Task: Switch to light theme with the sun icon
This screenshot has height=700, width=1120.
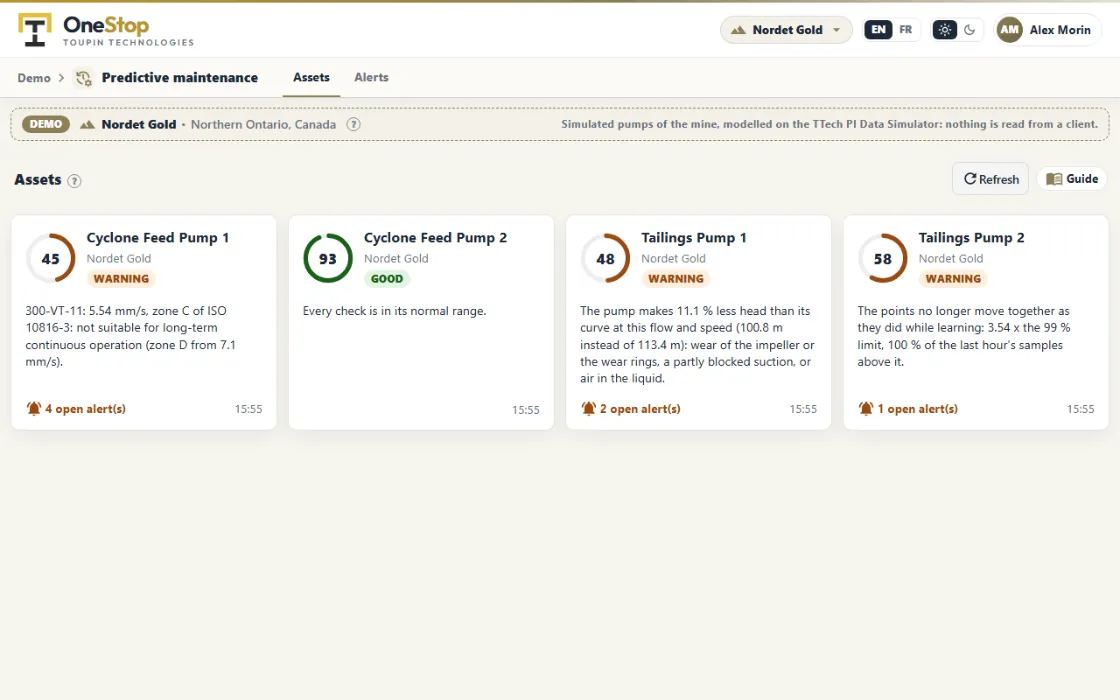Action: pyautogui.click(x=944, y=30)
